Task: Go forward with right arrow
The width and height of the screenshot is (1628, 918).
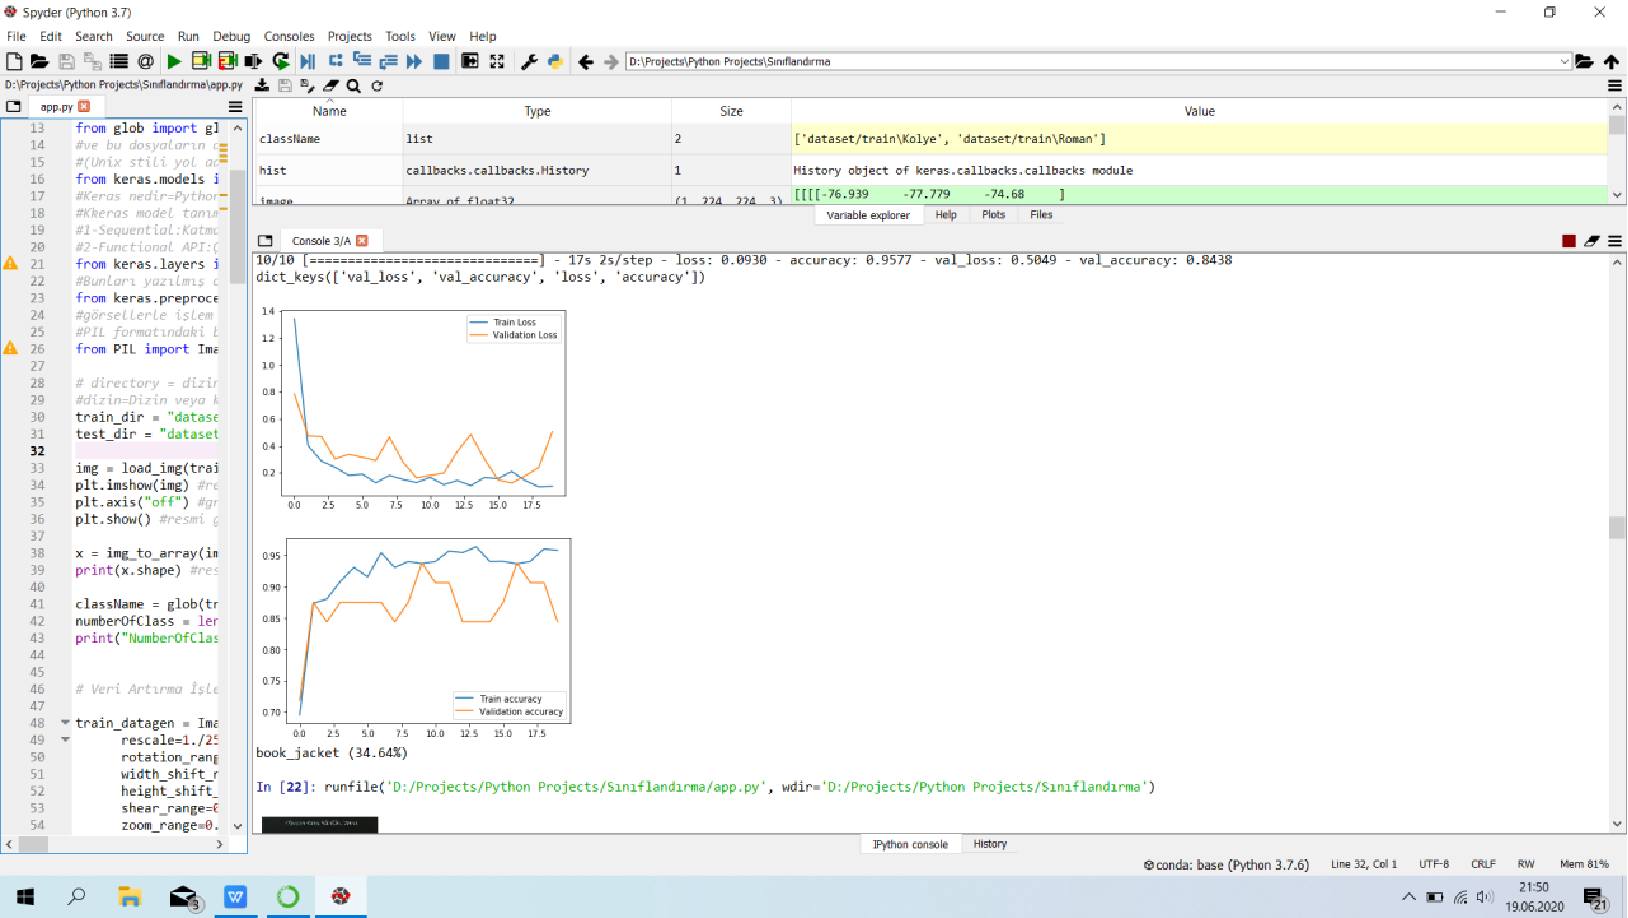Action: point(611,61)
